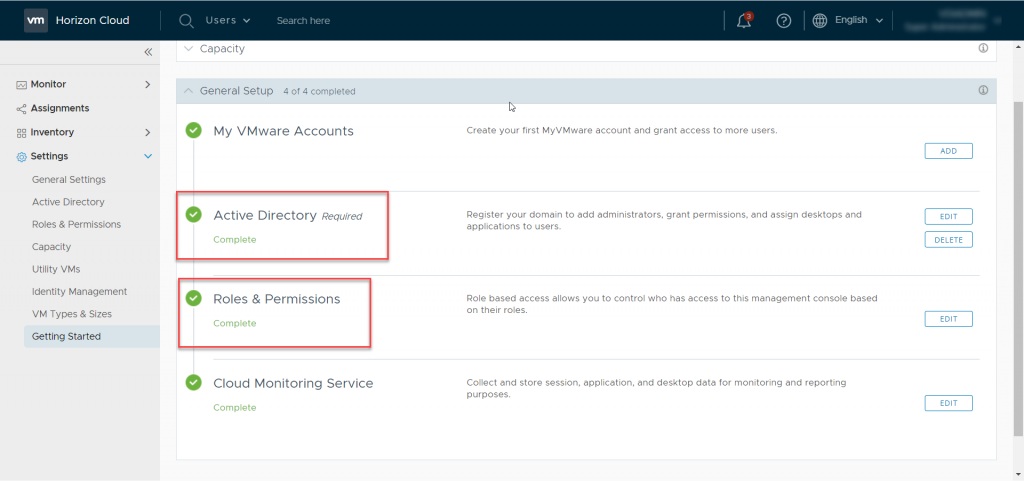Screen dimensions: 1024x481
Task: Click the globe language icon
Action: [820, 21]
